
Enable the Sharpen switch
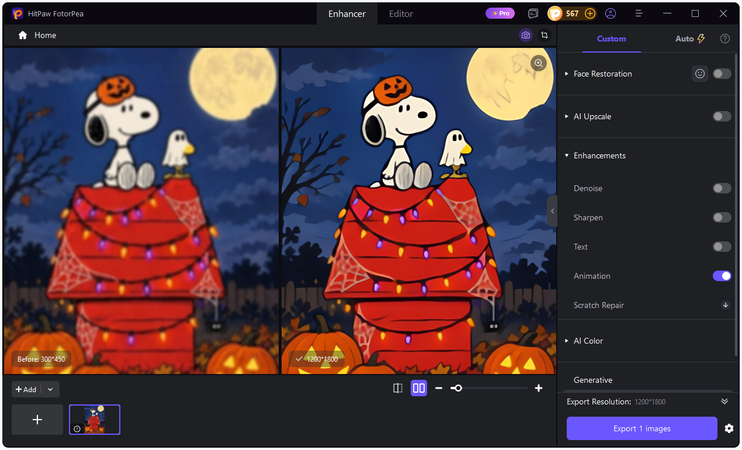click(722, 218)
